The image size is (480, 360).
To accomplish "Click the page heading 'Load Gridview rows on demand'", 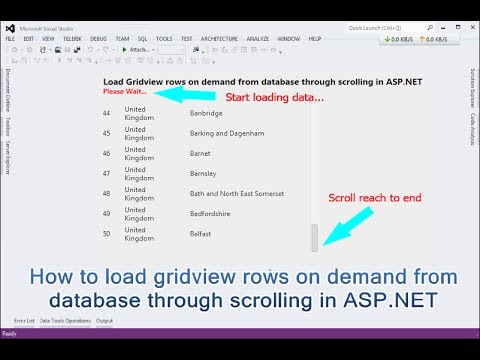I will [263, 82].
